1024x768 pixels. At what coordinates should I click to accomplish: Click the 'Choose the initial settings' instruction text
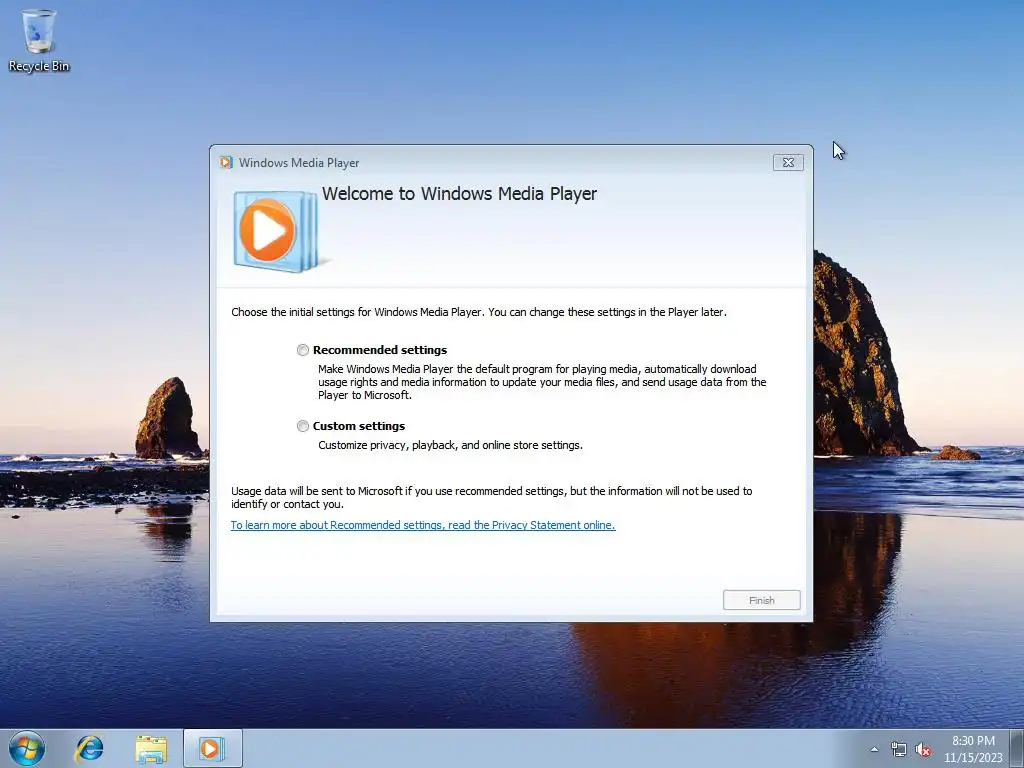[479, 312]
